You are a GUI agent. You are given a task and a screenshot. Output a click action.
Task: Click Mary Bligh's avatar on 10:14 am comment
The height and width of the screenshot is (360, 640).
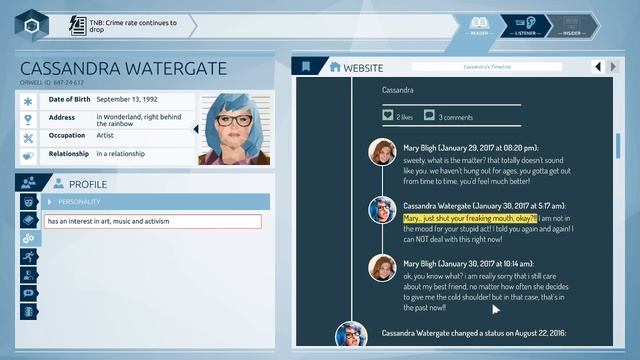[x=382, y=268]
